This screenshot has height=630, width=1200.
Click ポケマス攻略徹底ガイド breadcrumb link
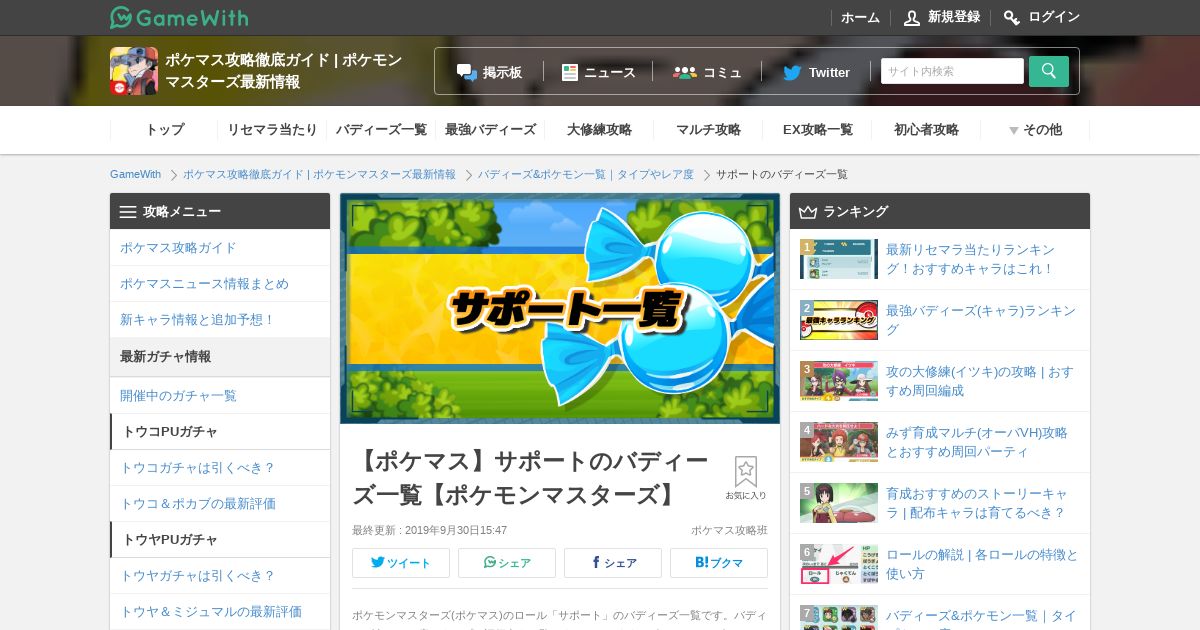319,174
